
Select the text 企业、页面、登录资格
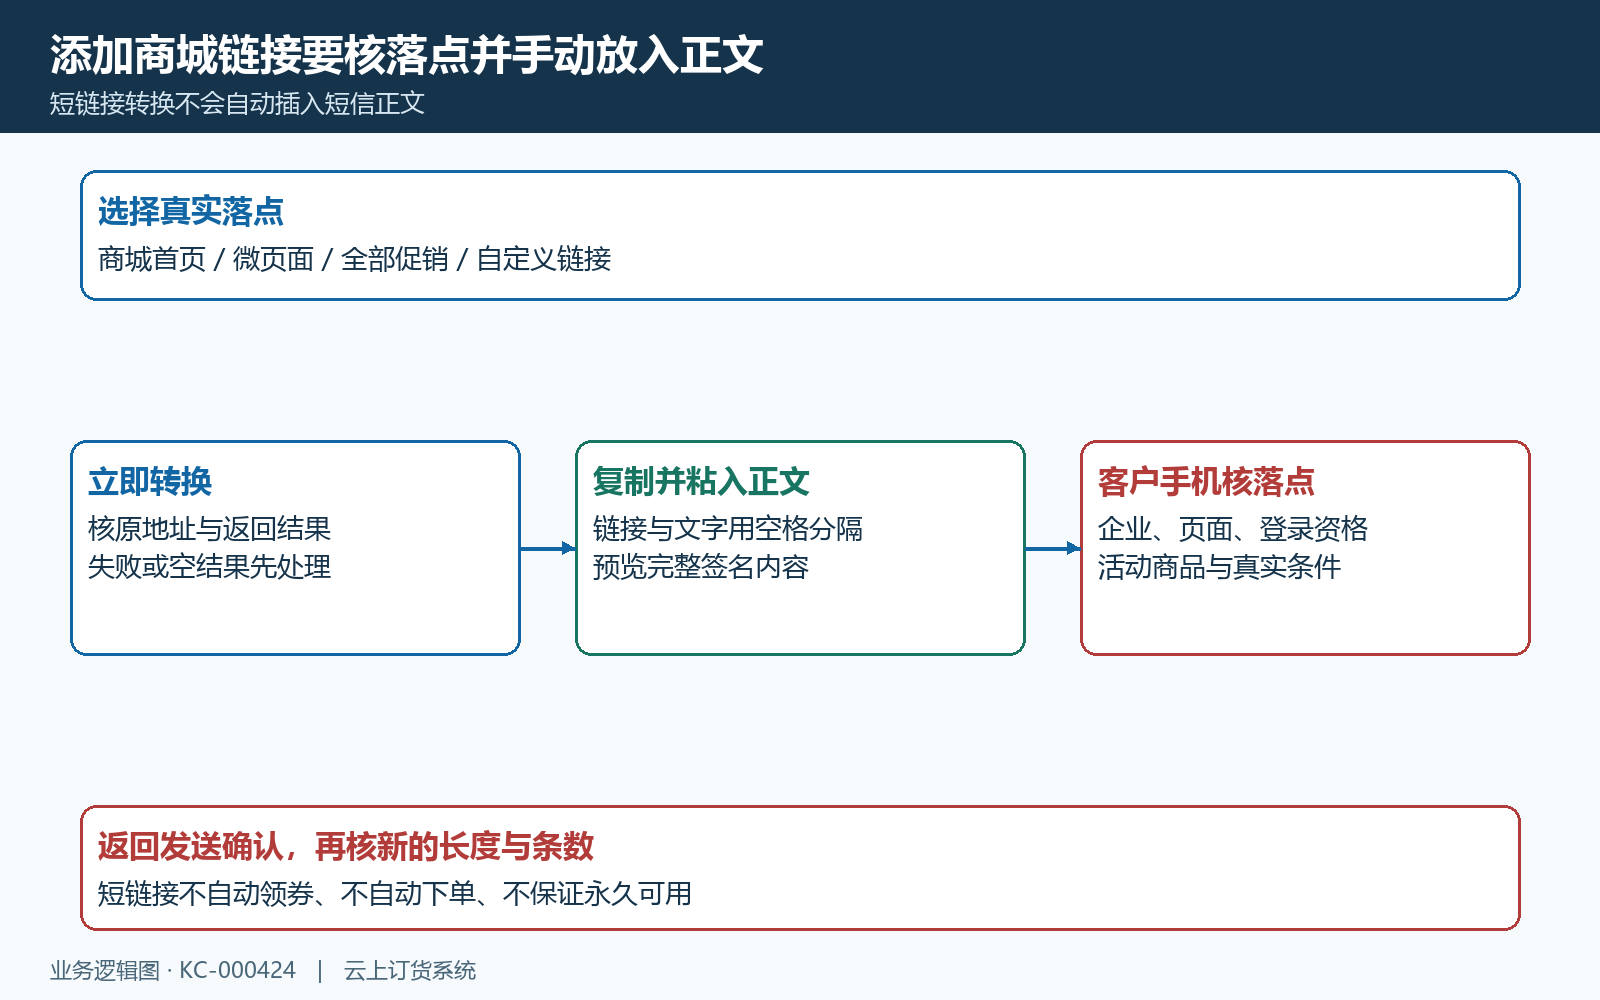pos(1233,529)
